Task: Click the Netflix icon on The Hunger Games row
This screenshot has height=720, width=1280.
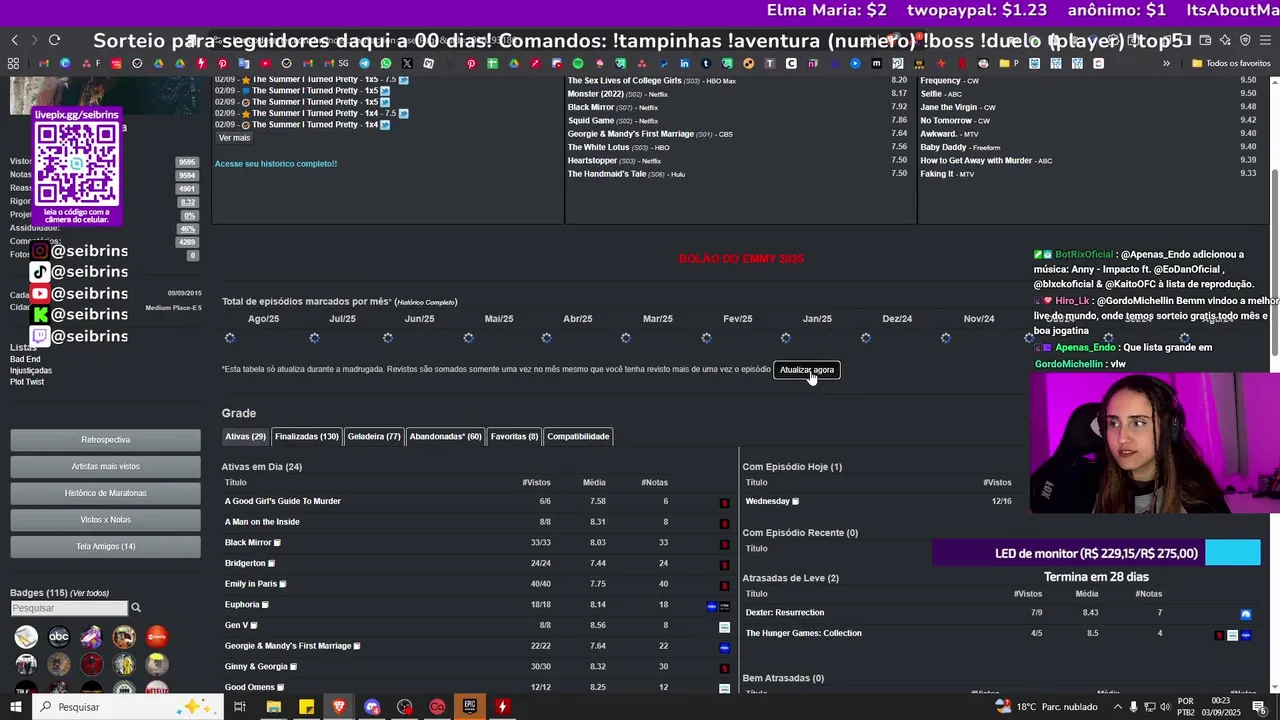Action: tap(1219, 635)
